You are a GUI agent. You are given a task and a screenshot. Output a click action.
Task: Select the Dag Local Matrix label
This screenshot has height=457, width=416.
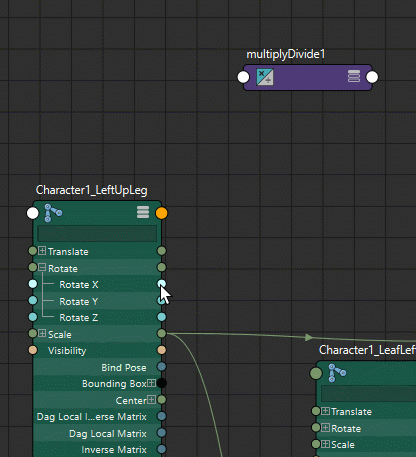click(x=108, y=434)
